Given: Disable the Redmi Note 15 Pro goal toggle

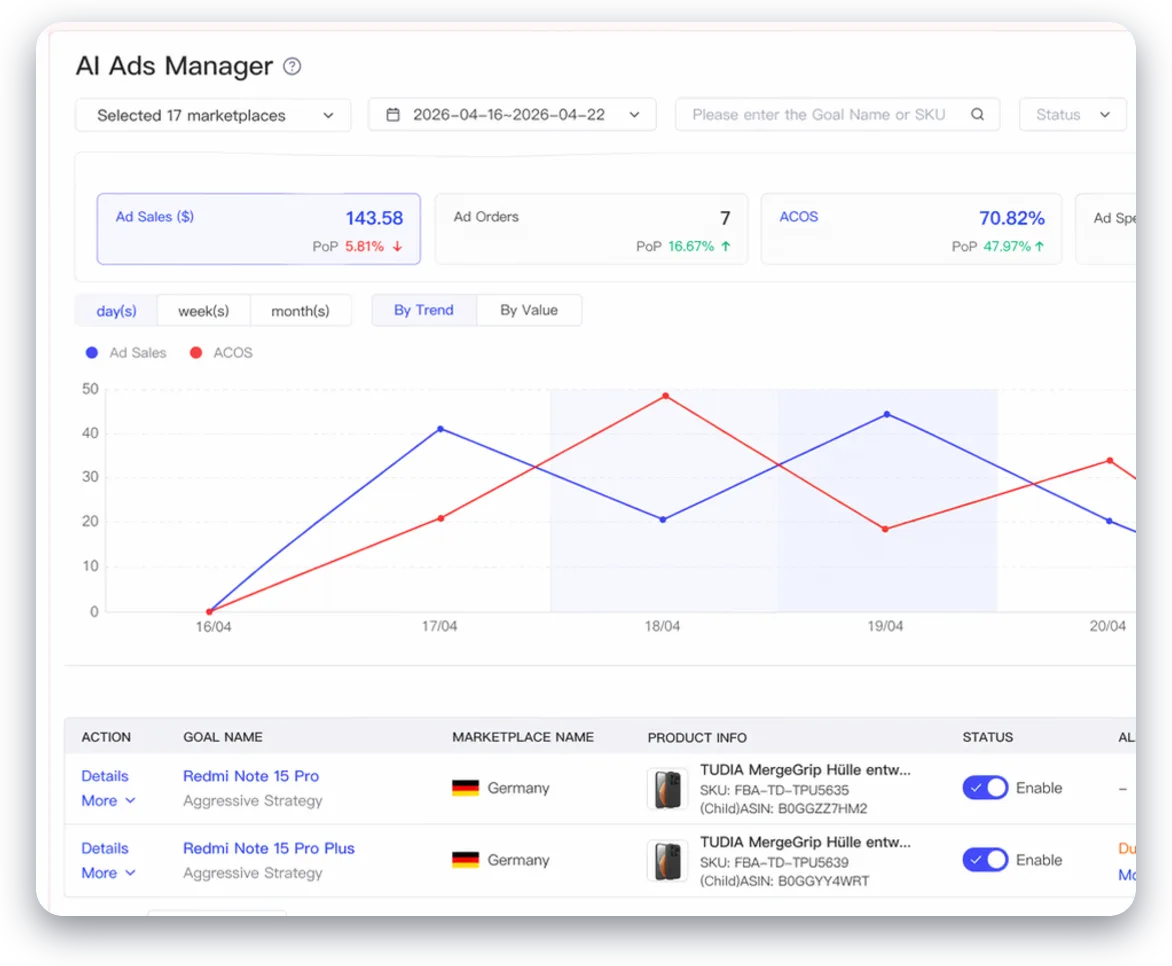Looking at the screenshot, I should 985,787.
